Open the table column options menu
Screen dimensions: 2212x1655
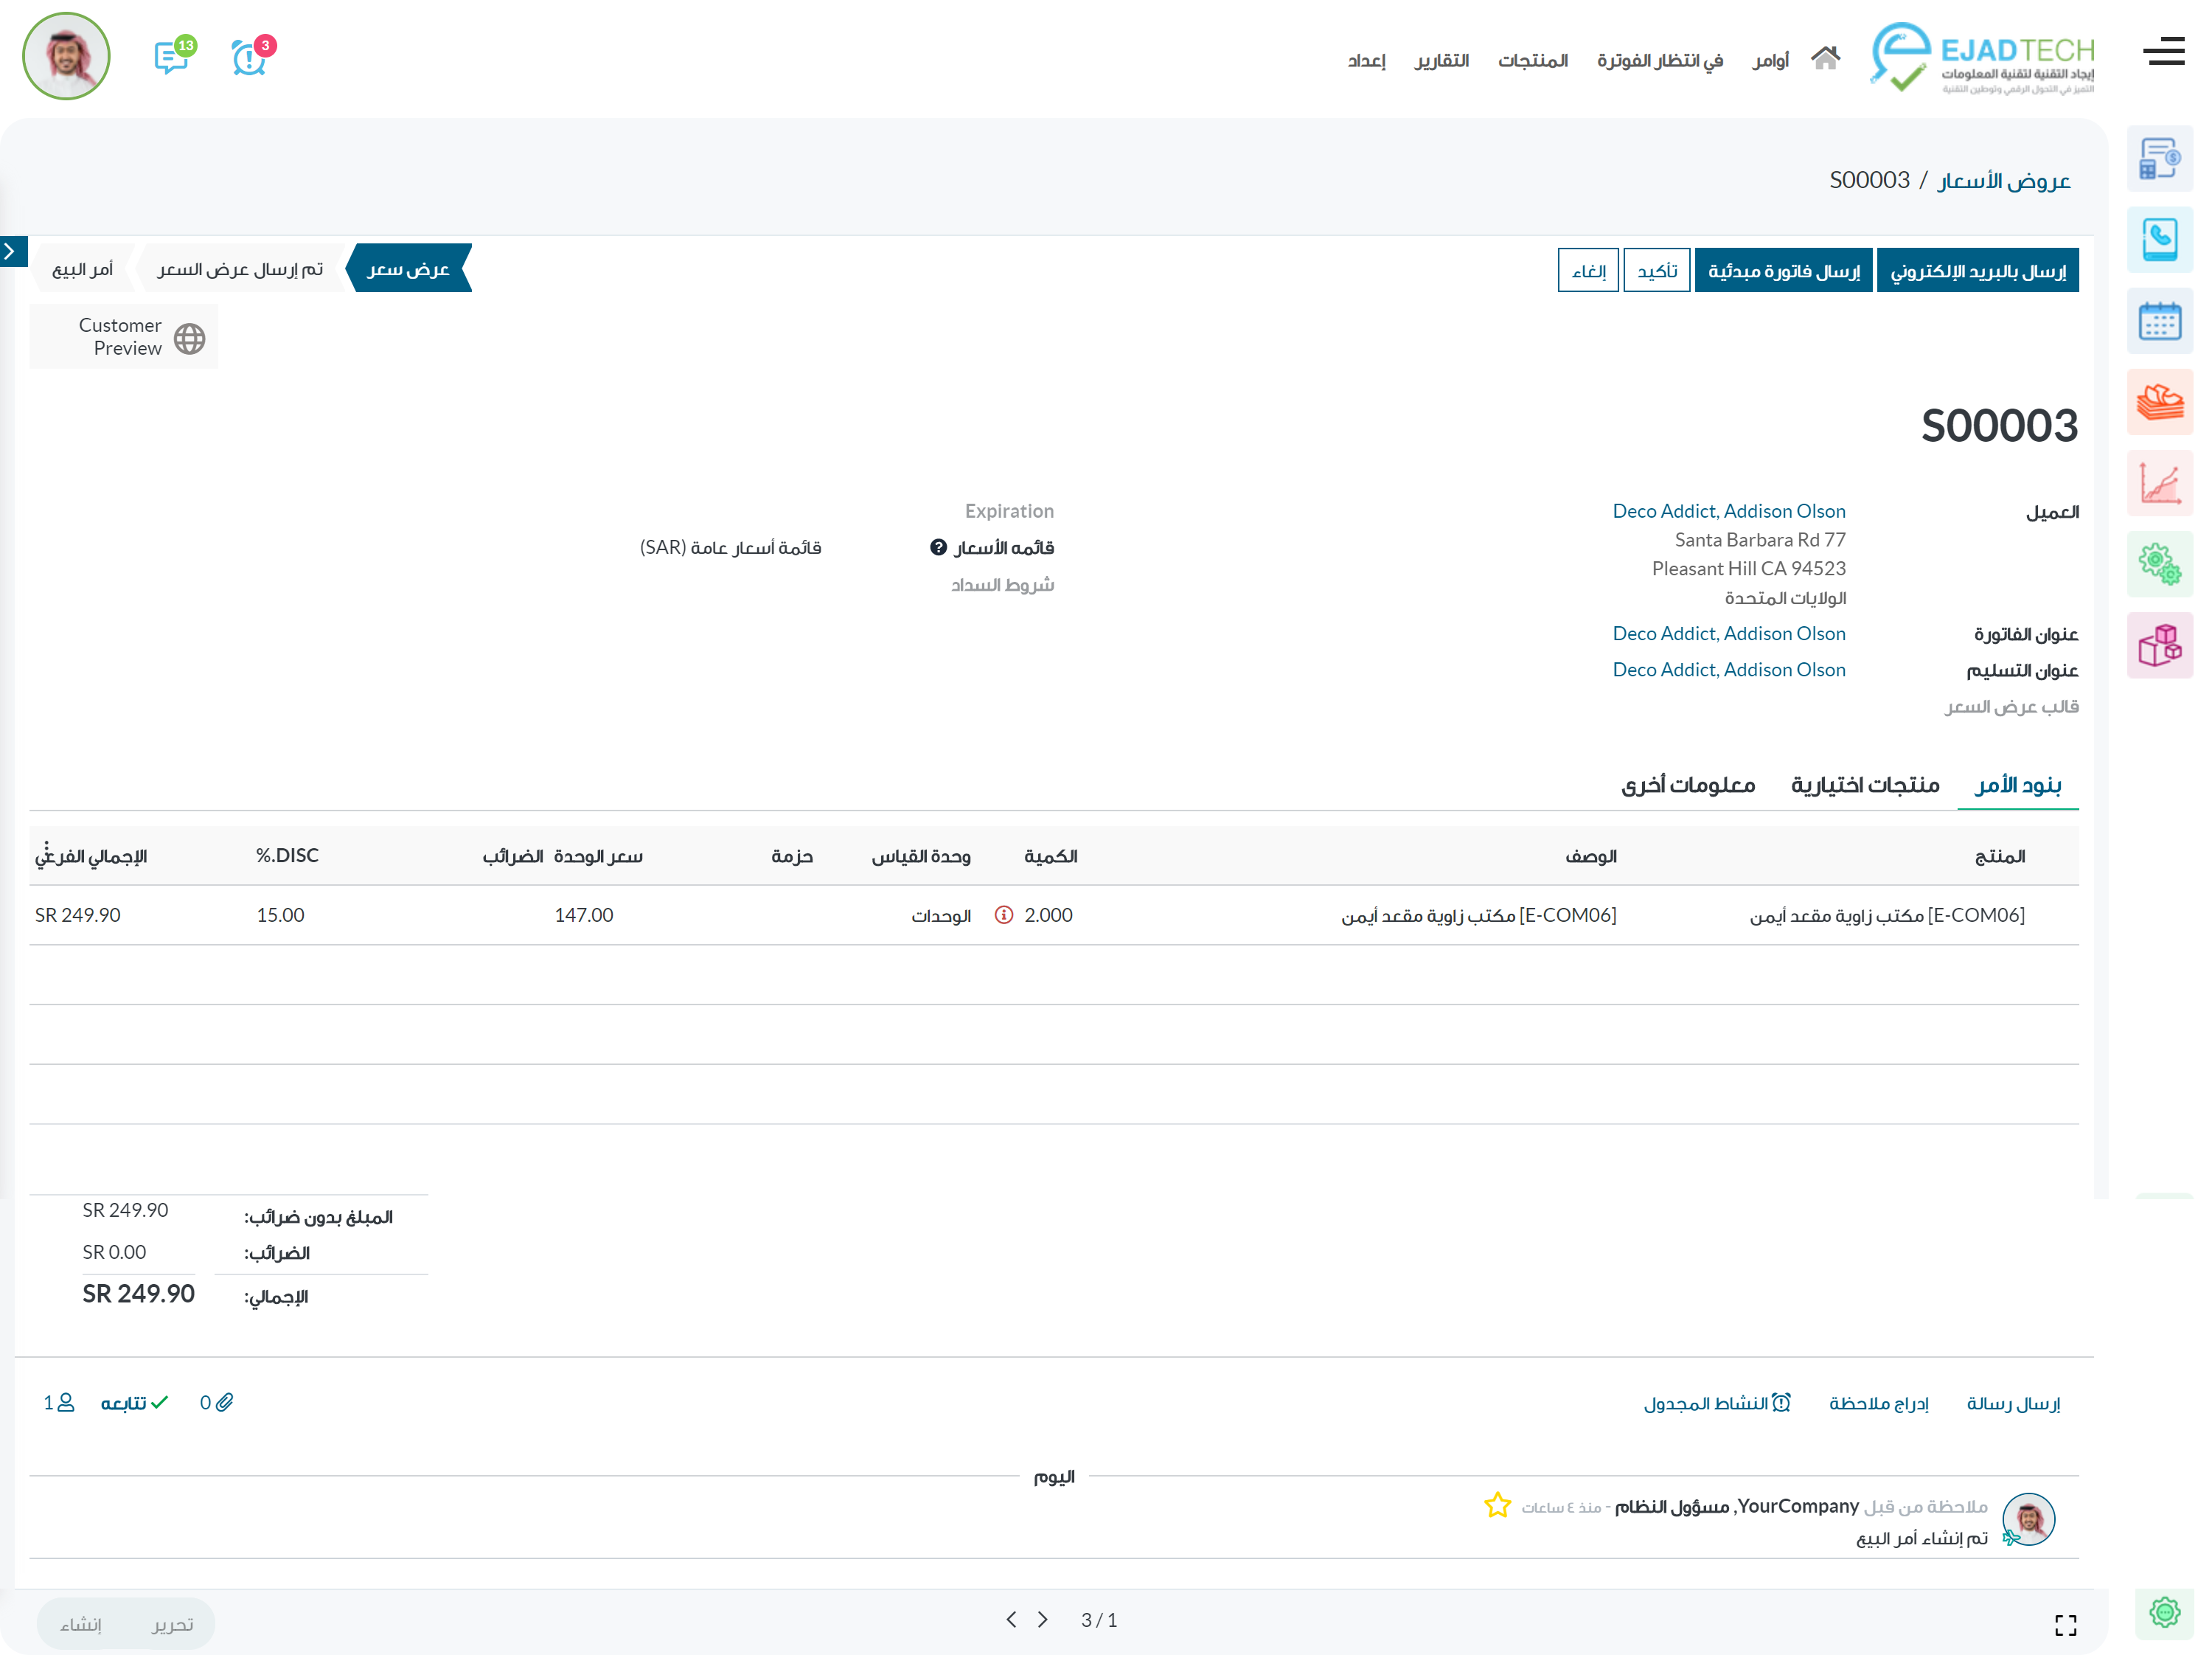47,847
